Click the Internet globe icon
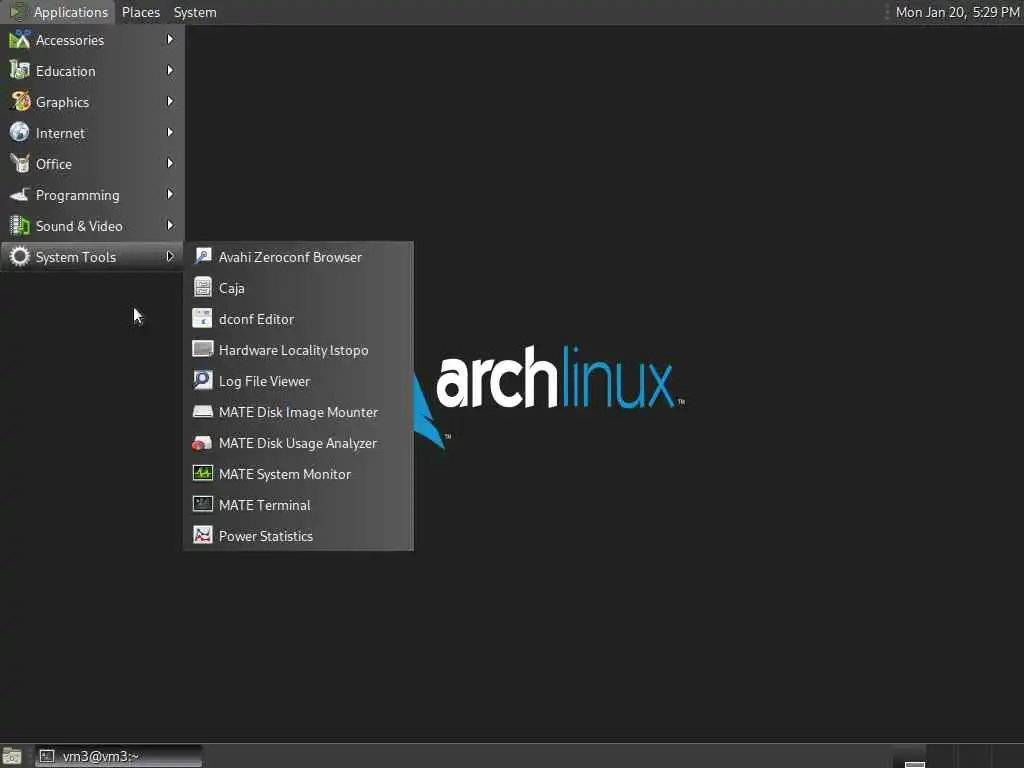Screen dimensions: 1024x768 [20, 133]
